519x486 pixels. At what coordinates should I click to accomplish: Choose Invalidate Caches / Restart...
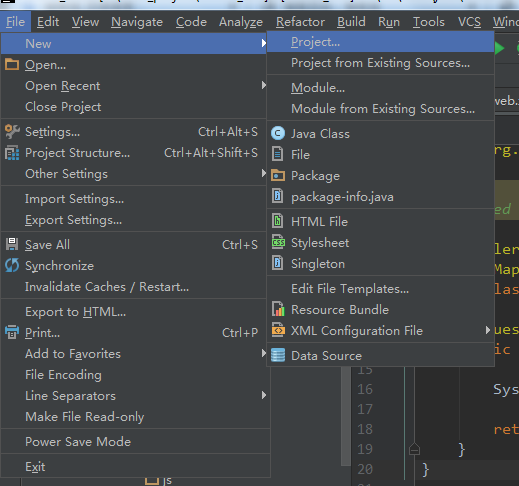pos(107,287)
